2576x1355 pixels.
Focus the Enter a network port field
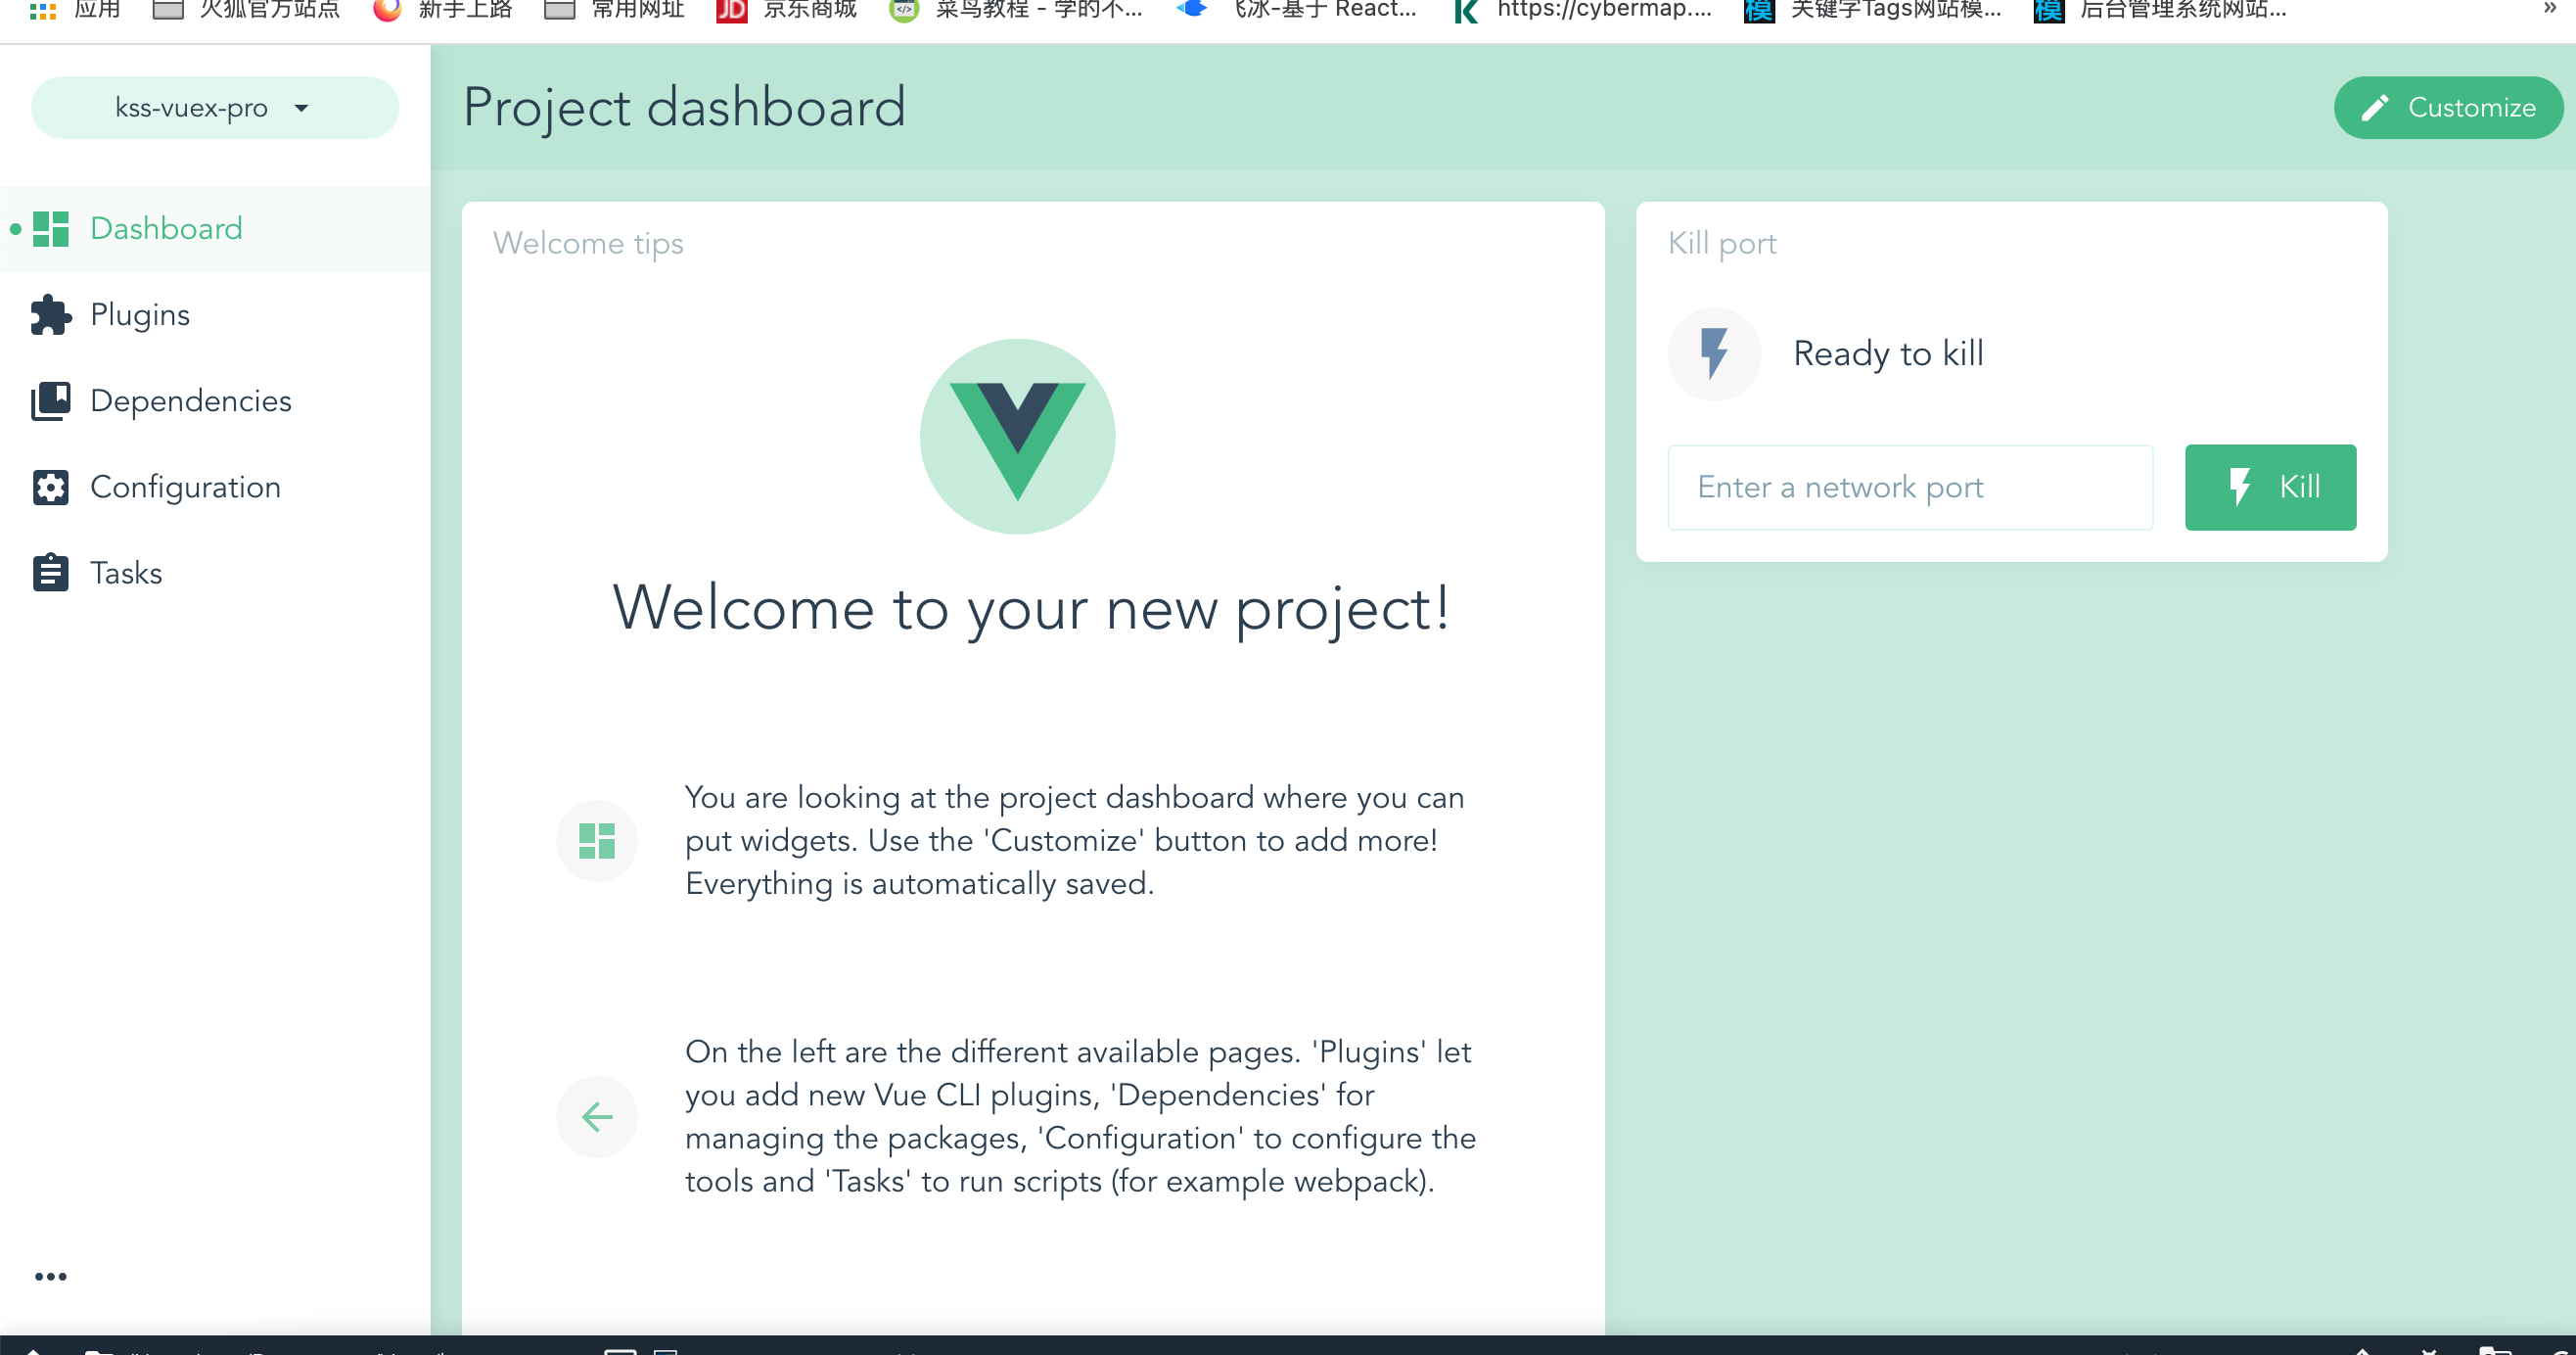point(1909,487)
